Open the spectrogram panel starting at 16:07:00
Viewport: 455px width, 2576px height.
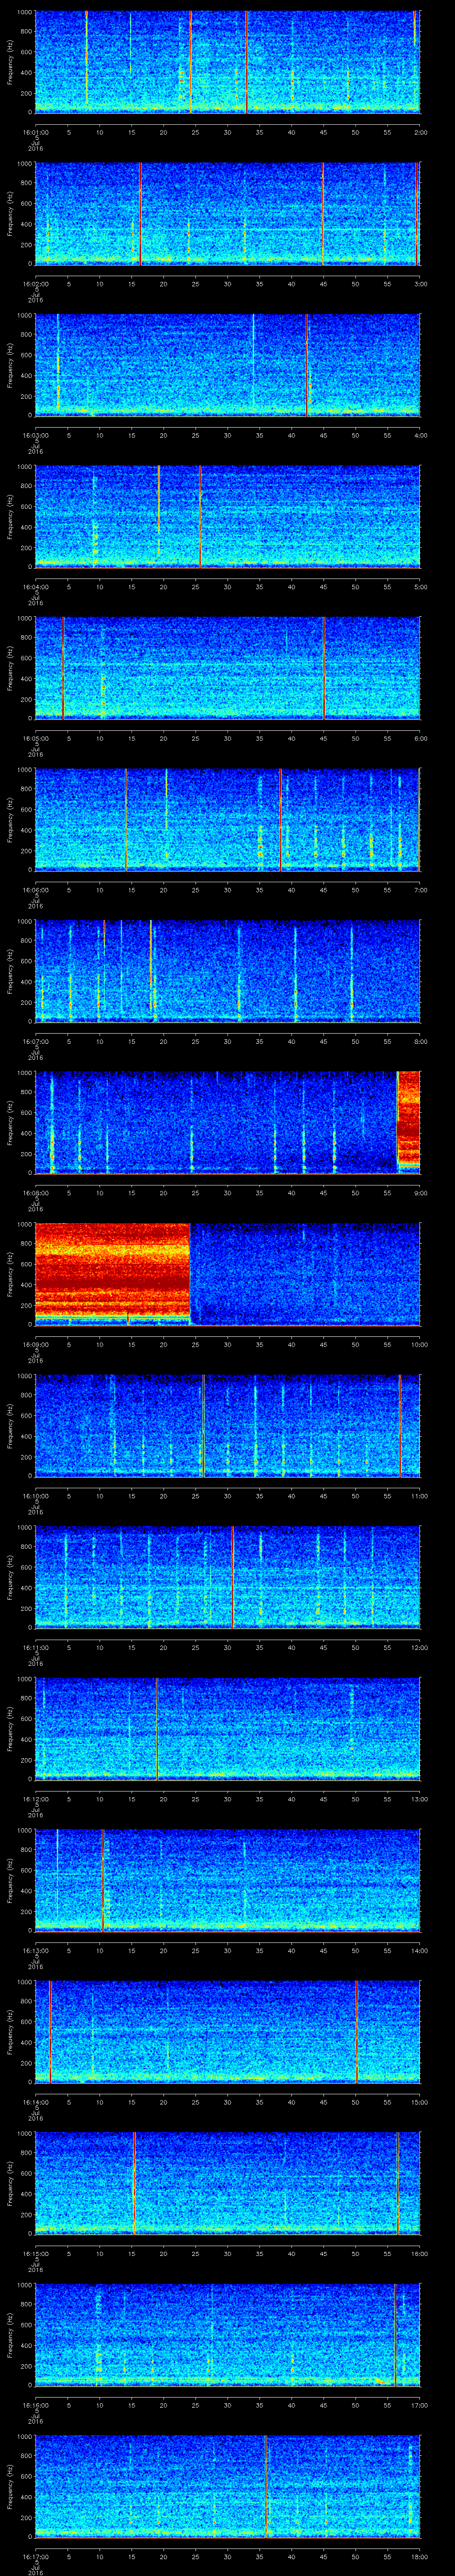227,971
